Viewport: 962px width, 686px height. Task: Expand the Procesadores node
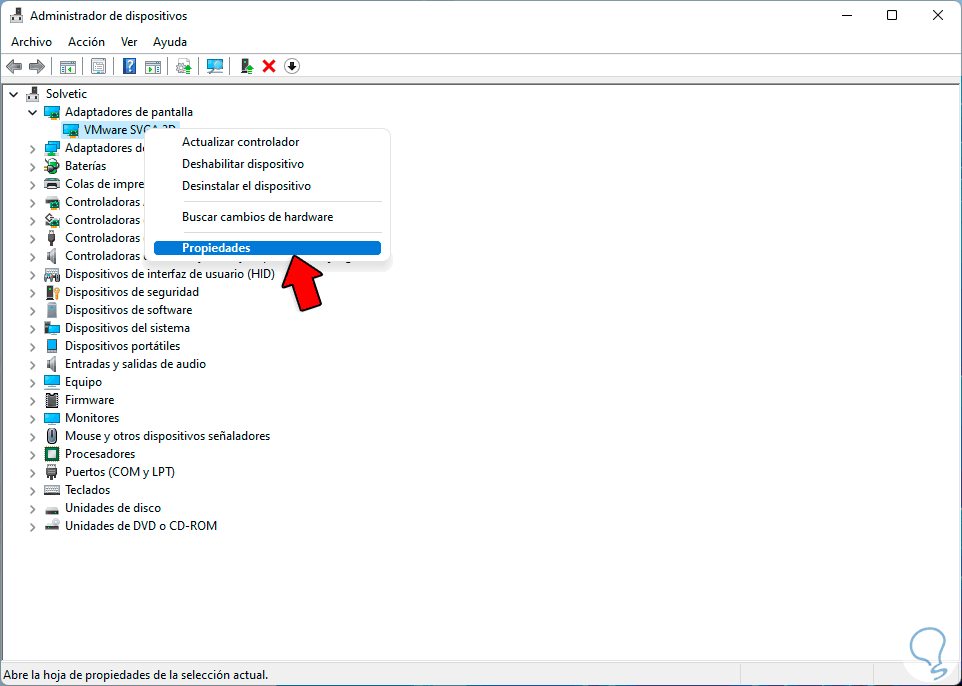pos(33,455)
